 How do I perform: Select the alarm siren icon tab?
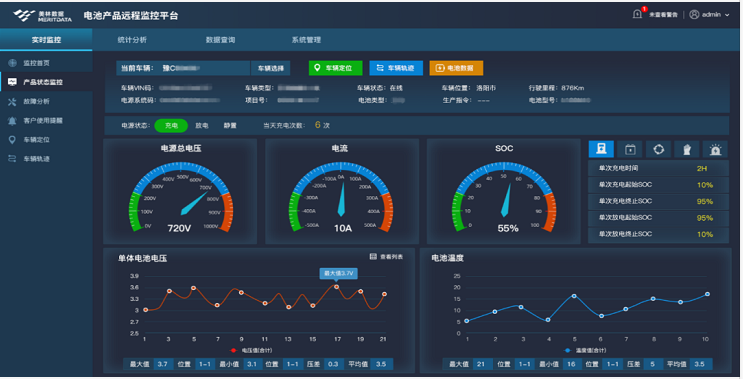click(715, 149)
